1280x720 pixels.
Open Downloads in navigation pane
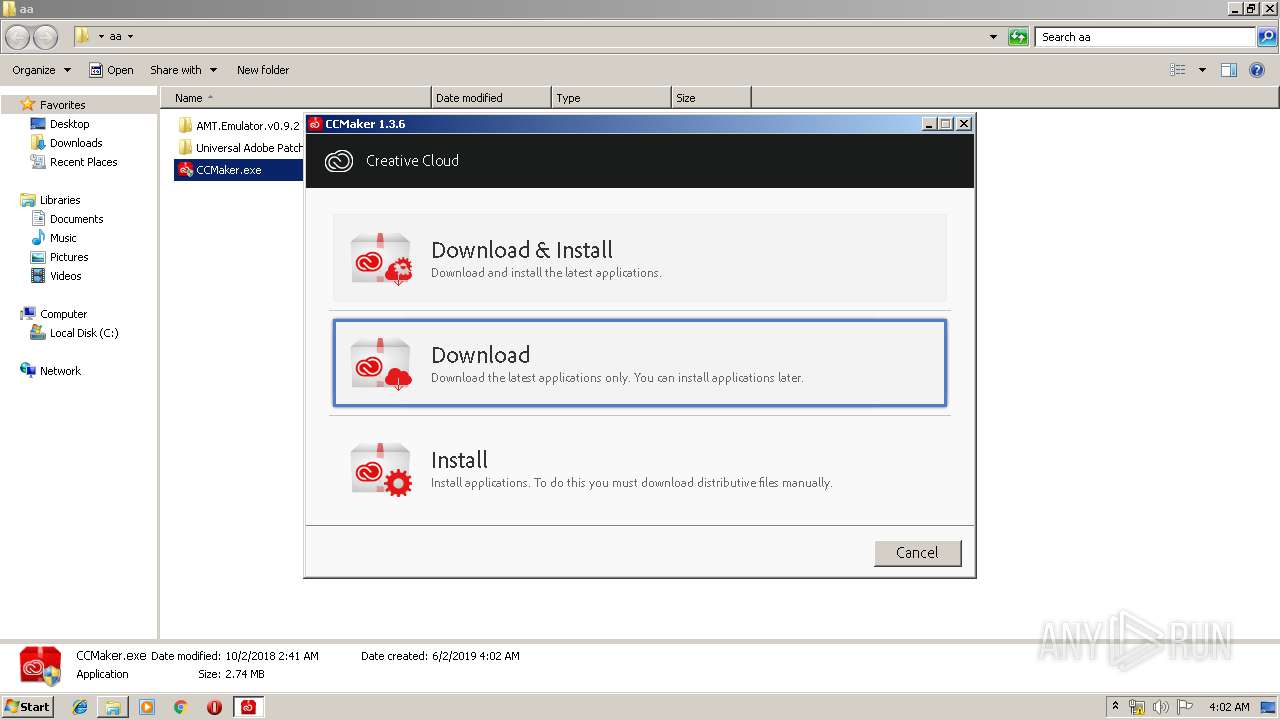(x=76, y=143)
